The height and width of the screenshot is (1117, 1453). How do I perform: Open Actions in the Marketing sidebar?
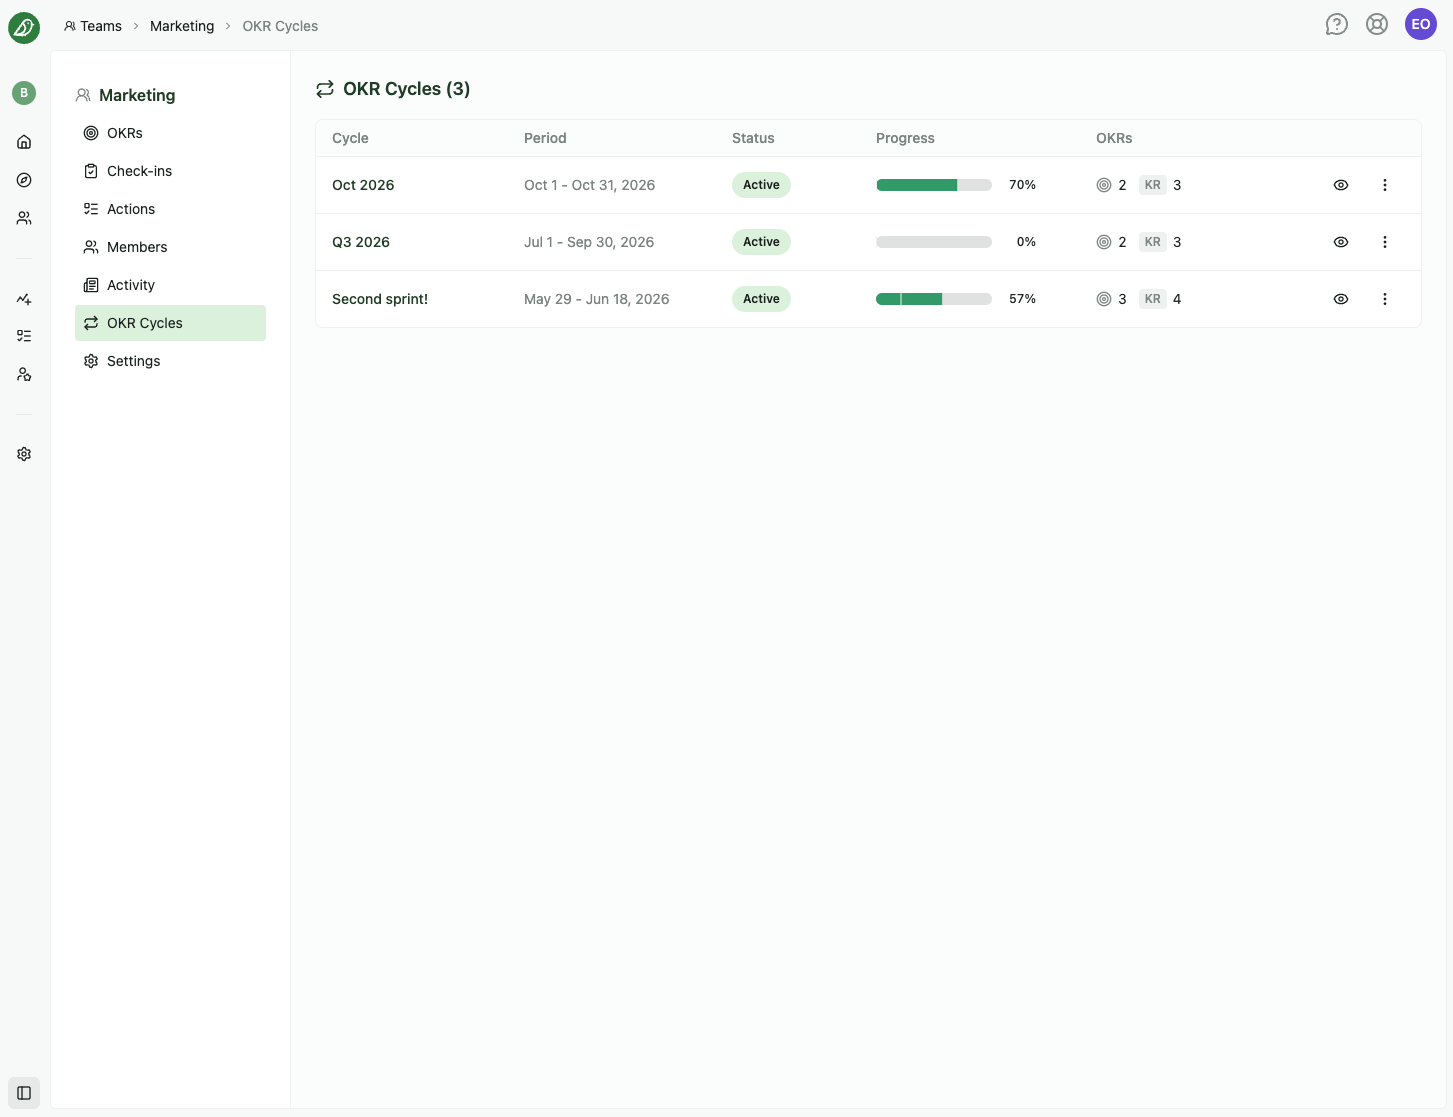click(170, 209)
